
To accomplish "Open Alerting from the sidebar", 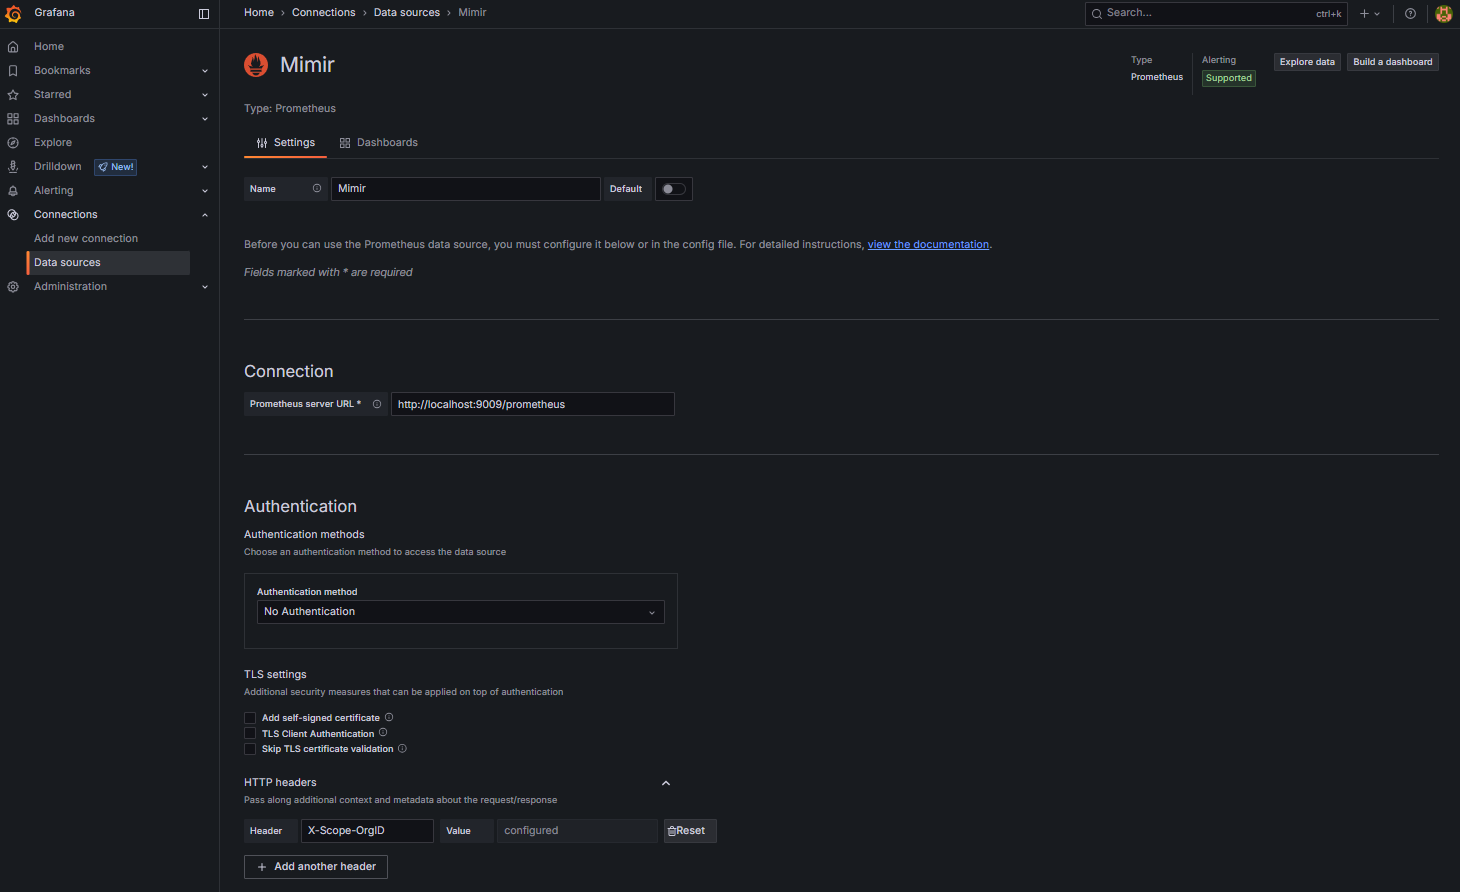I will [x=53, y=190].
